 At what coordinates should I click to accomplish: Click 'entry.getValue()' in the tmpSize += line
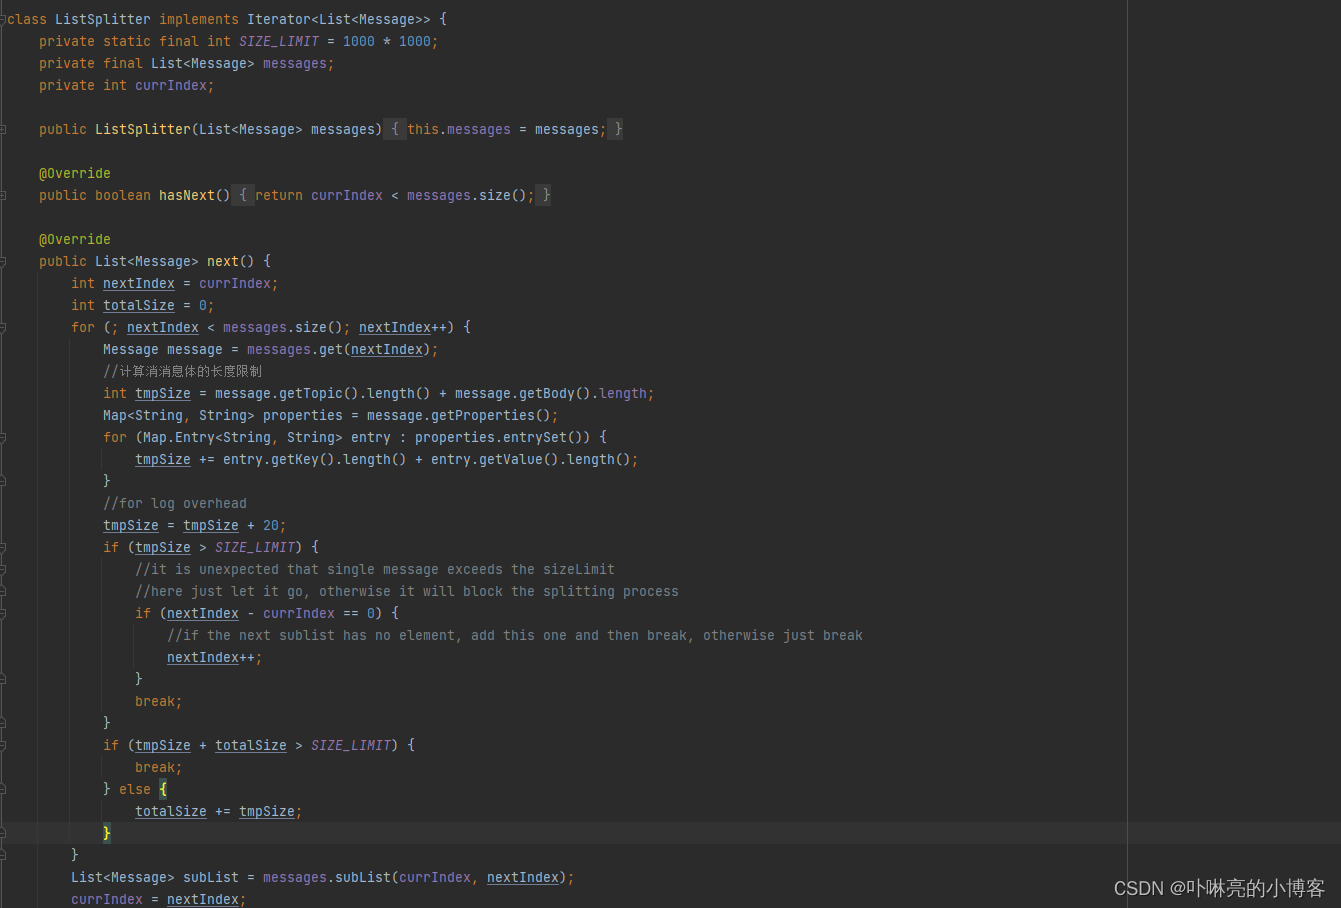(495, 459)
